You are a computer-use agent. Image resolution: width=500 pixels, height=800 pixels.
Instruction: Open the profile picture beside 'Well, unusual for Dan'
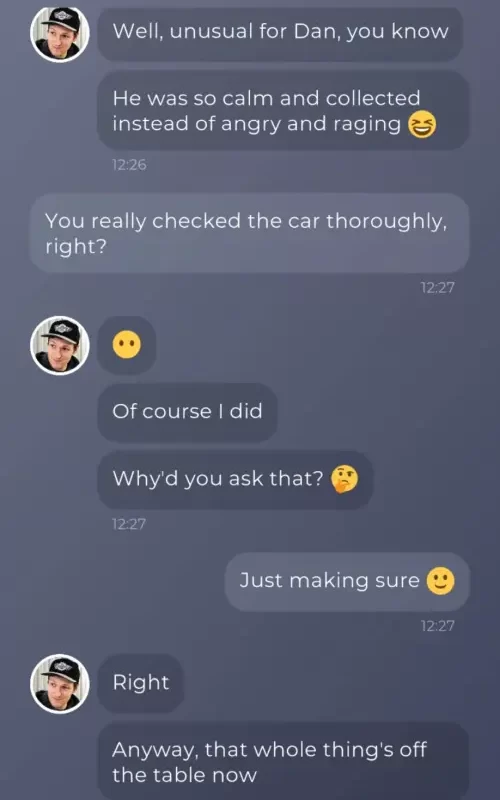point(60,33)
